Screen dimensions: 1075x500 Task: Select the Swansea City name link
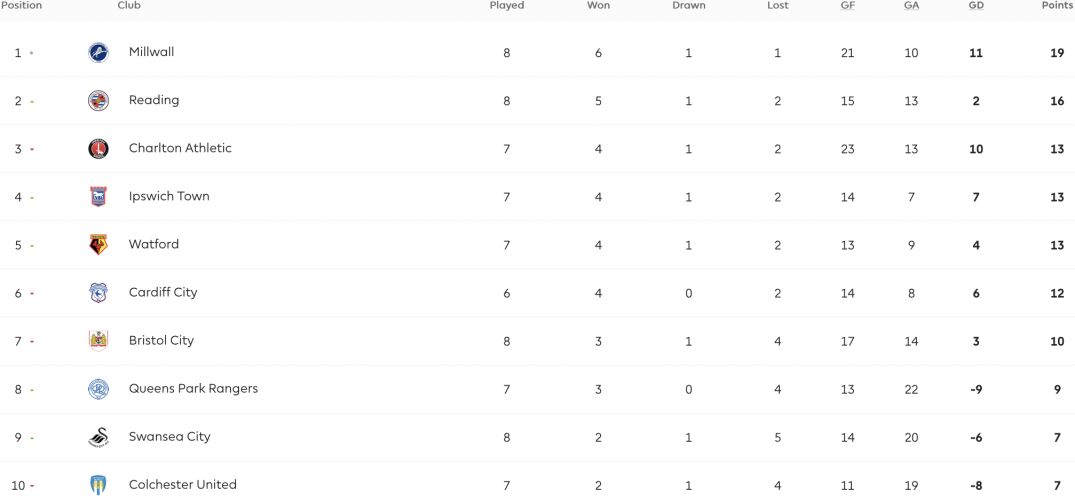(169, 437)
